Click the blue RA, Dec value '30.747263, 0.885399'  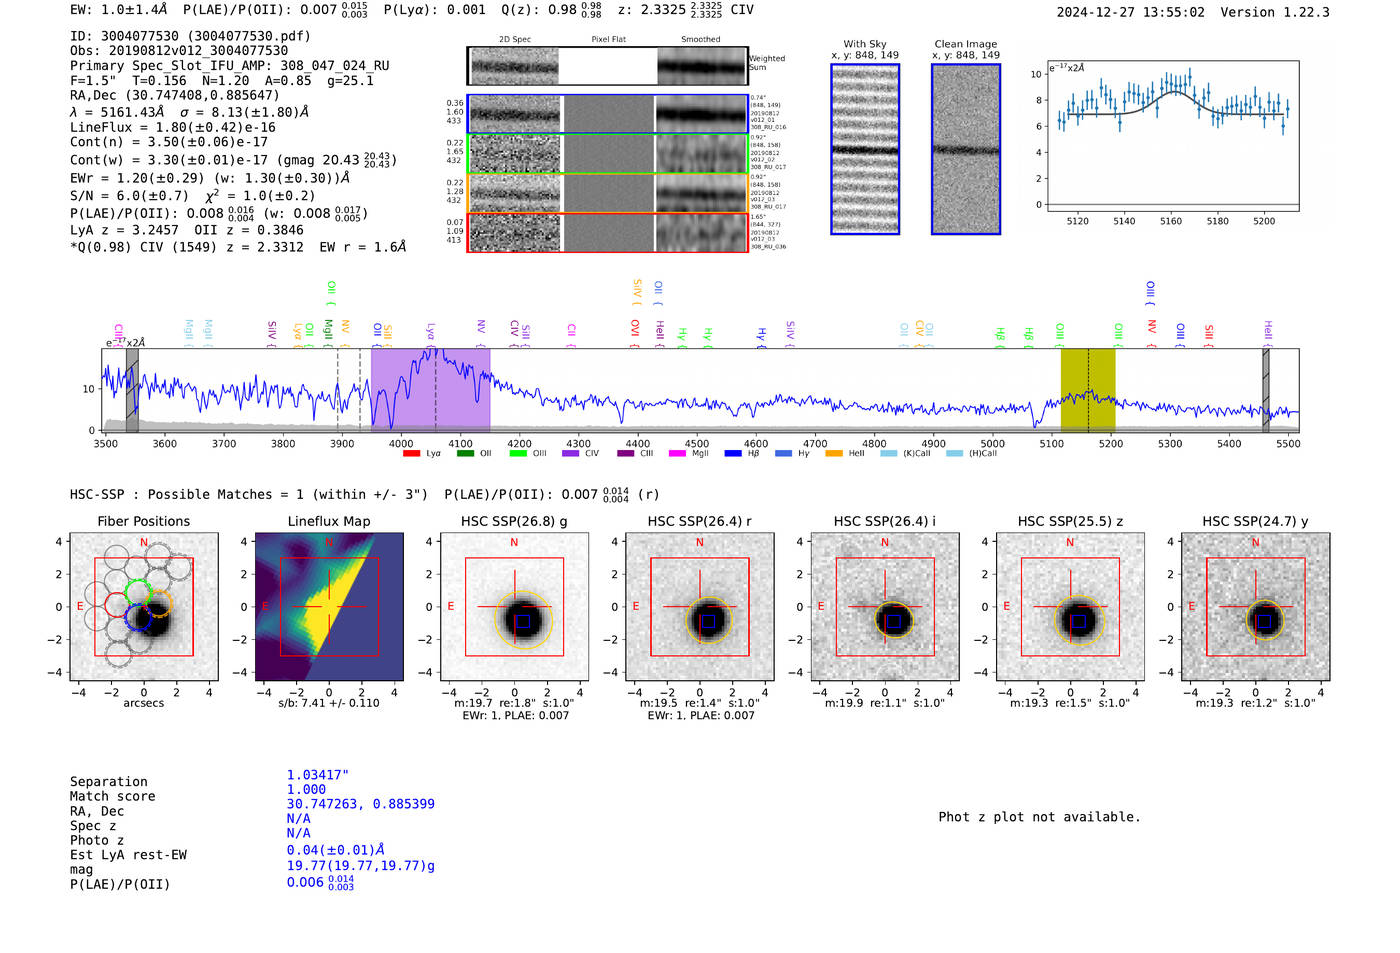click(x=361, y=804)
